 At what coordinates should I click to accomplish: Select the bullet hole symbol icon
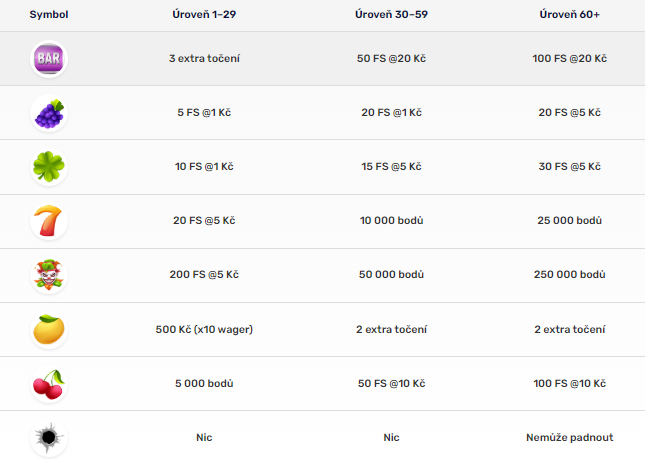coord(49,438)
